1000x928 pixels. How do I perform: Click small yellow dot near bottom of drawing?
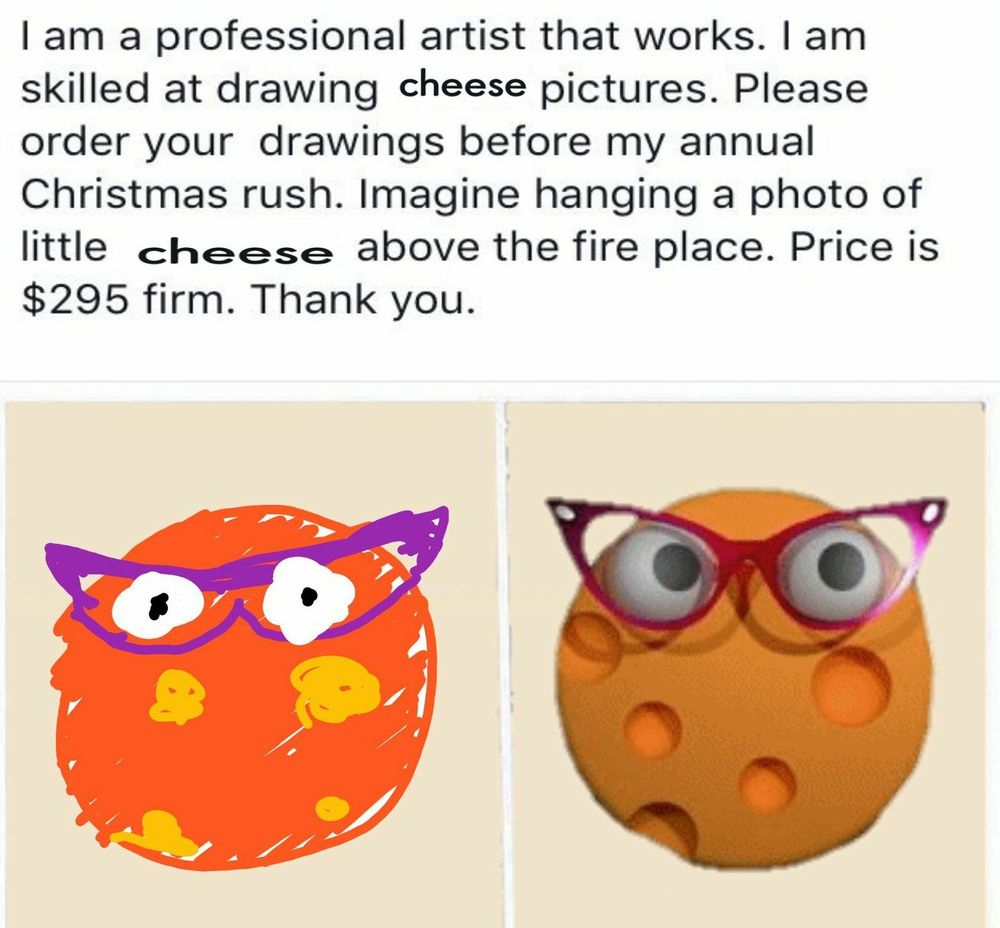[332, 809]
